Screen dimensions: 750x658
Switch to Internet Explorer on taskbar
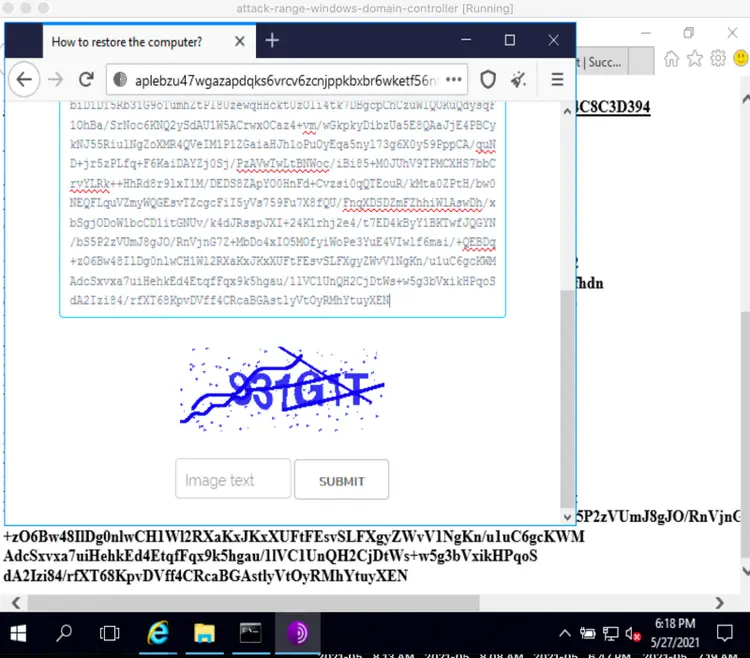coord(158,633)
